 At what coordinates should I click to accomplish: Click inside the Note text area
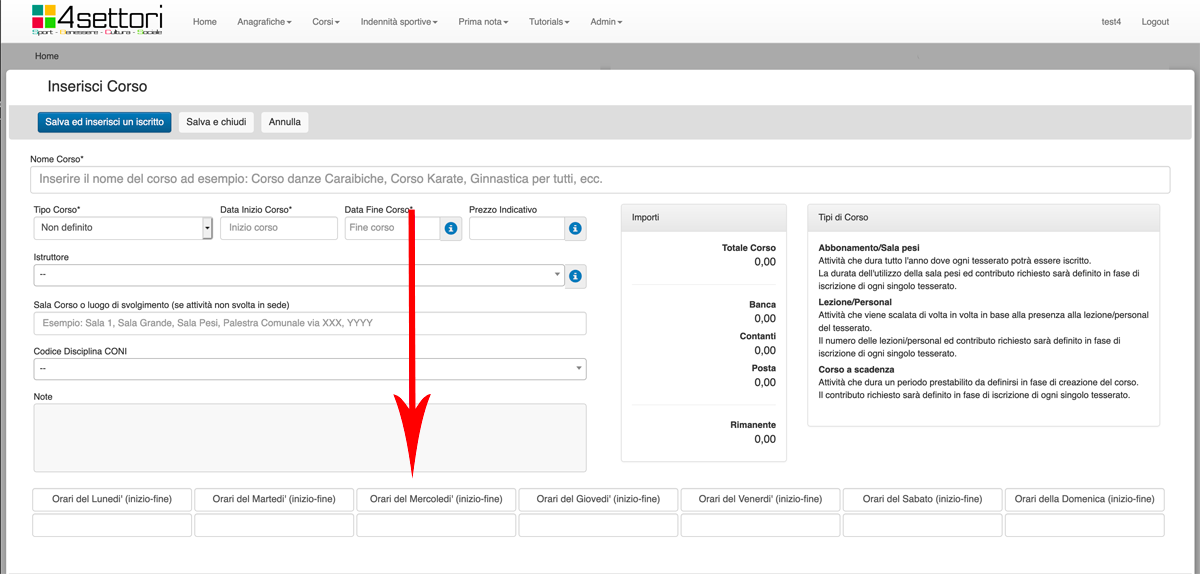[310, 437]
